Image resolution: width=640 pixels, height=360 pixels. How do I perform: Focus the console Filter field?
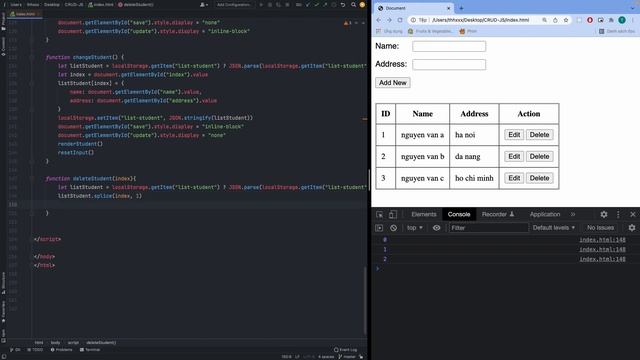pyautogui.click(x=489, y=228)
